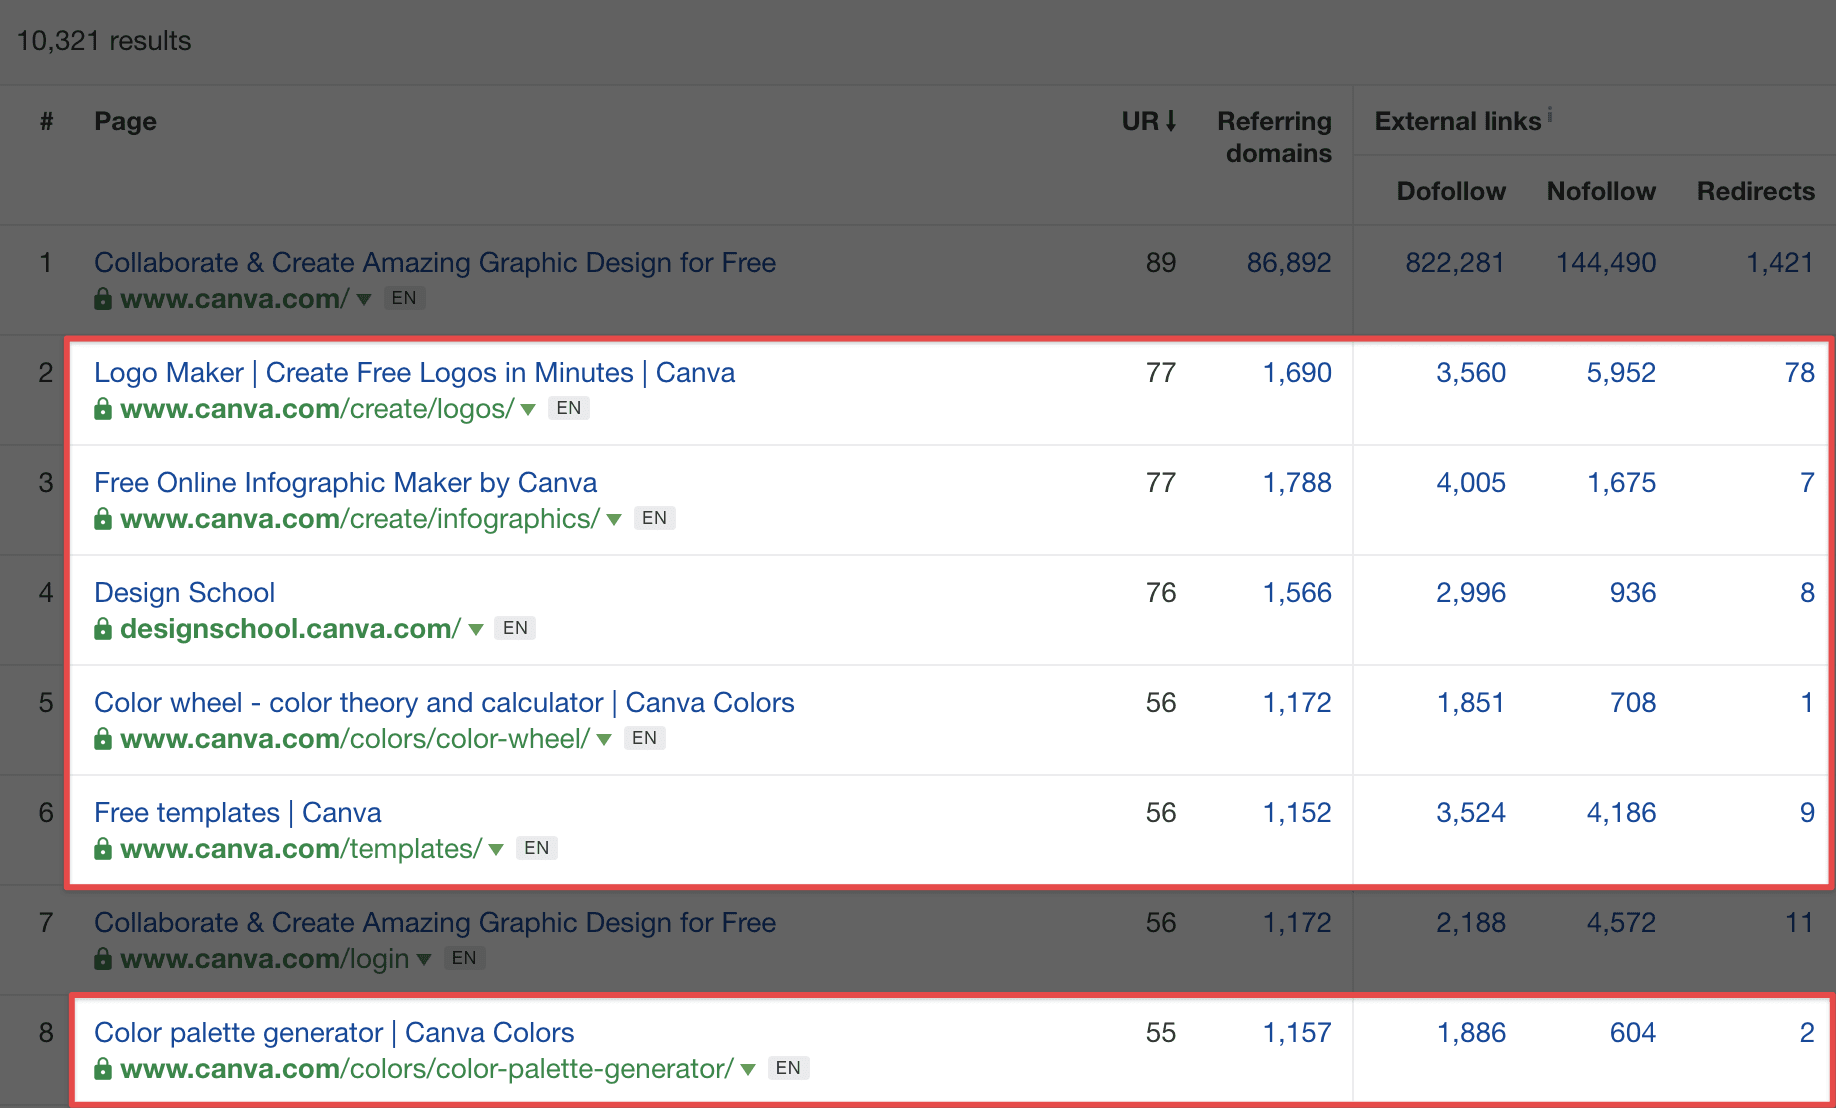Open row 1 'Collaborate & Create Amazing Graphic Design' link
The height and width of the screenshot is (1108, 1836).
(435, 263)
